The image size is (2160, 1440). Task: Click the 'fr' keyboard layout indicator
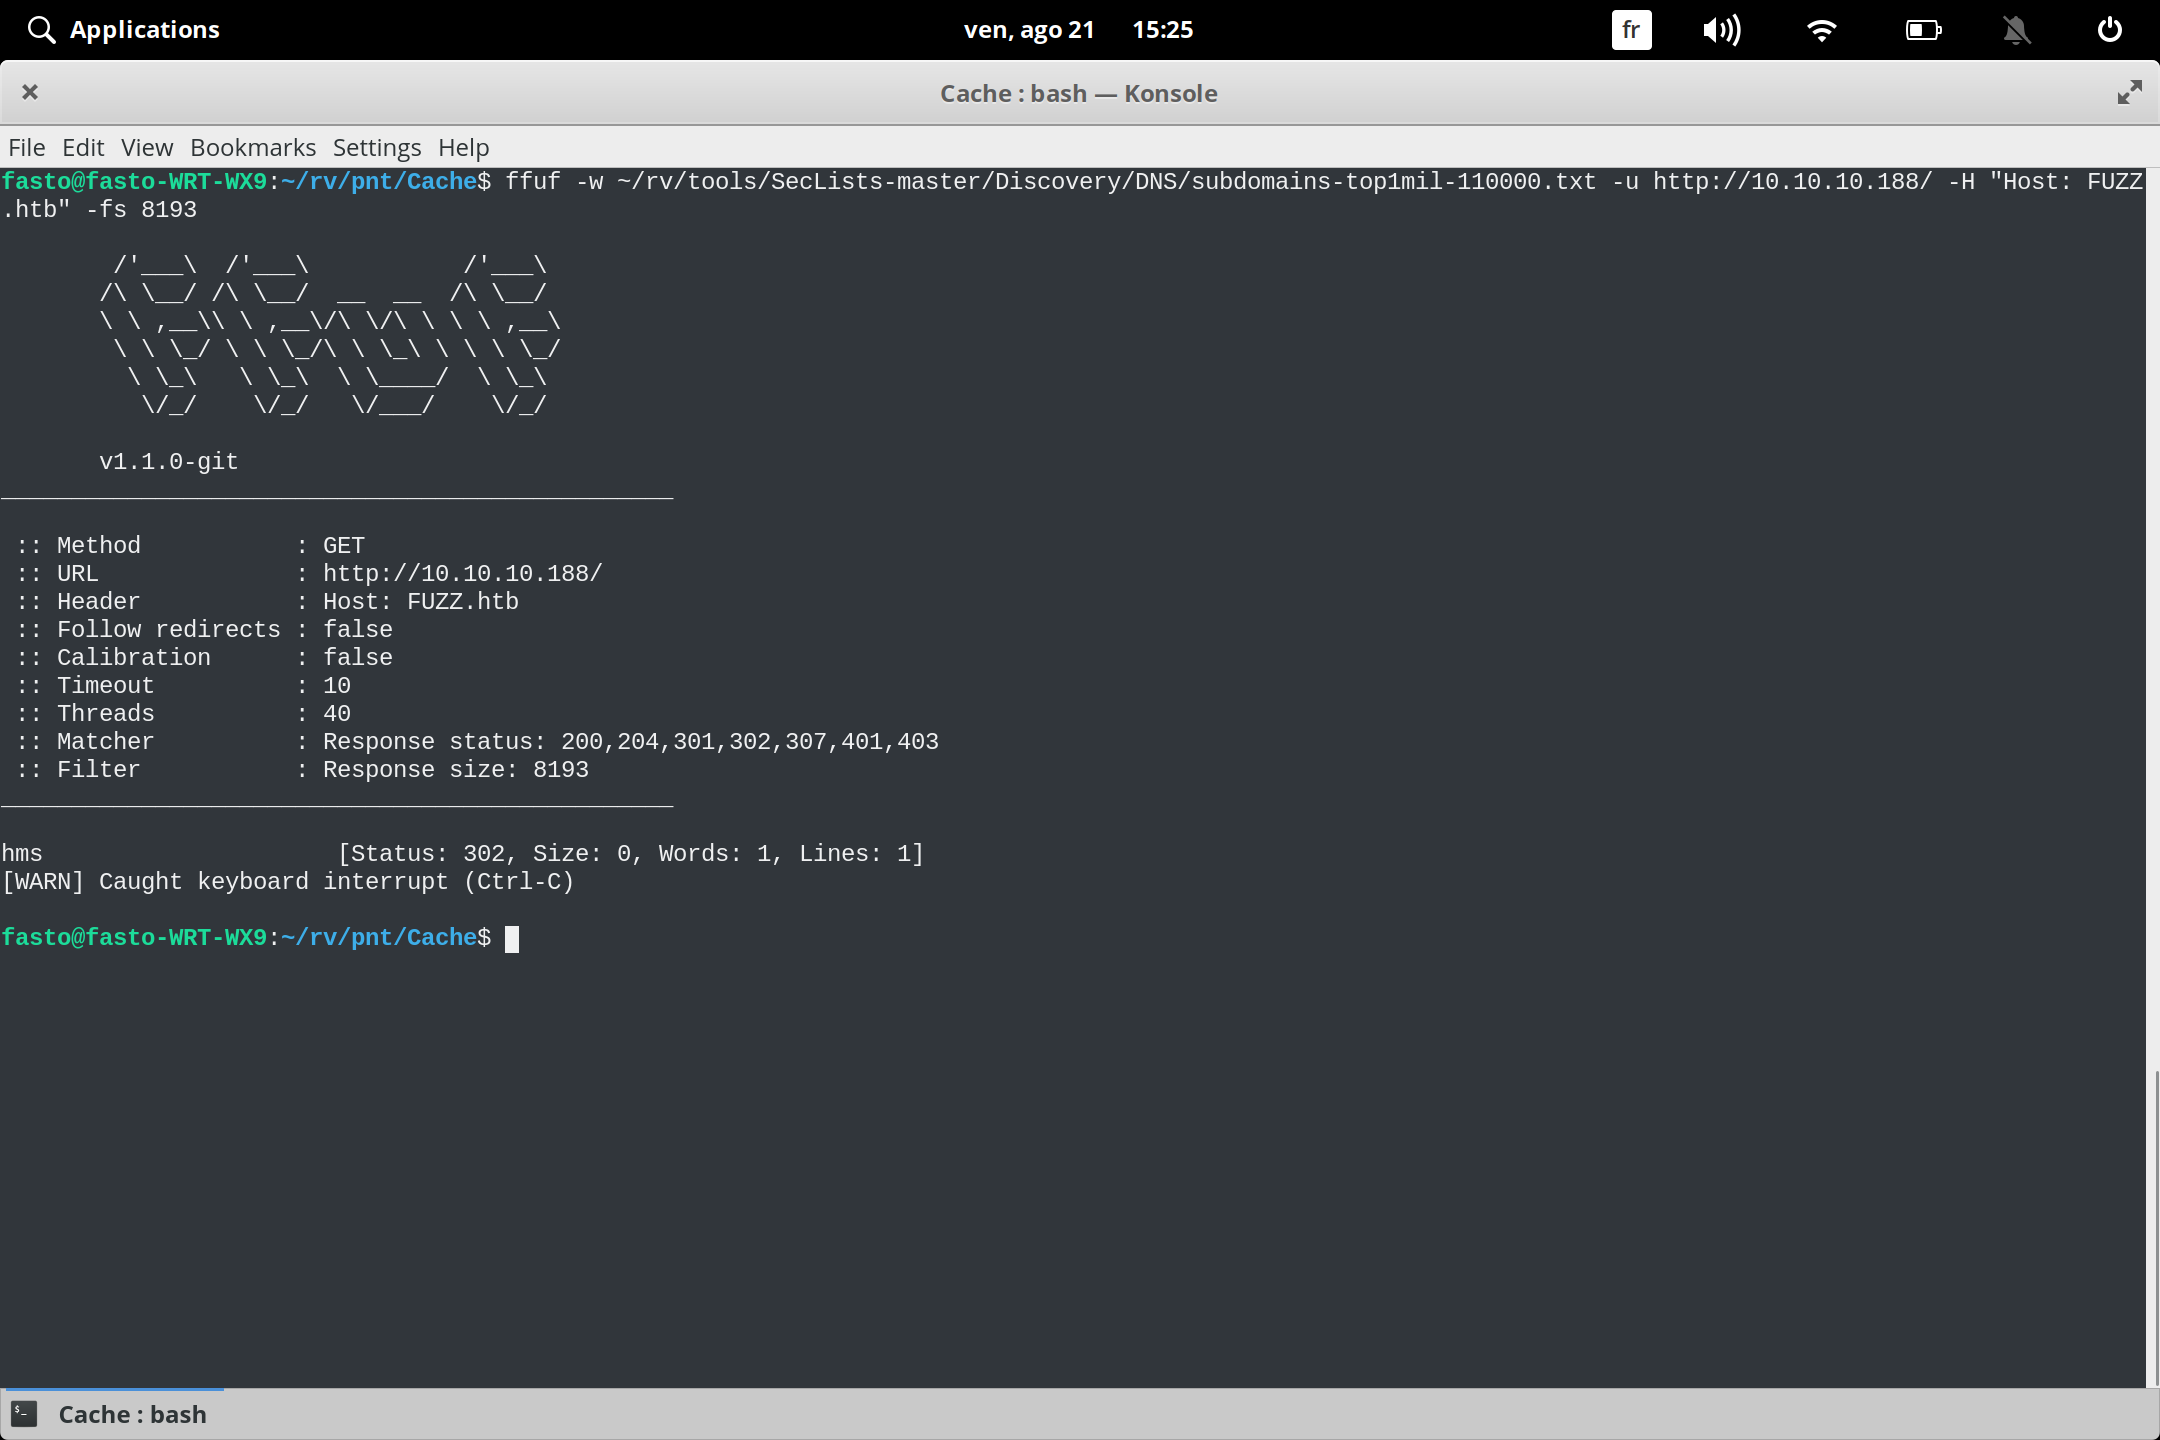tap(1630, 29)
